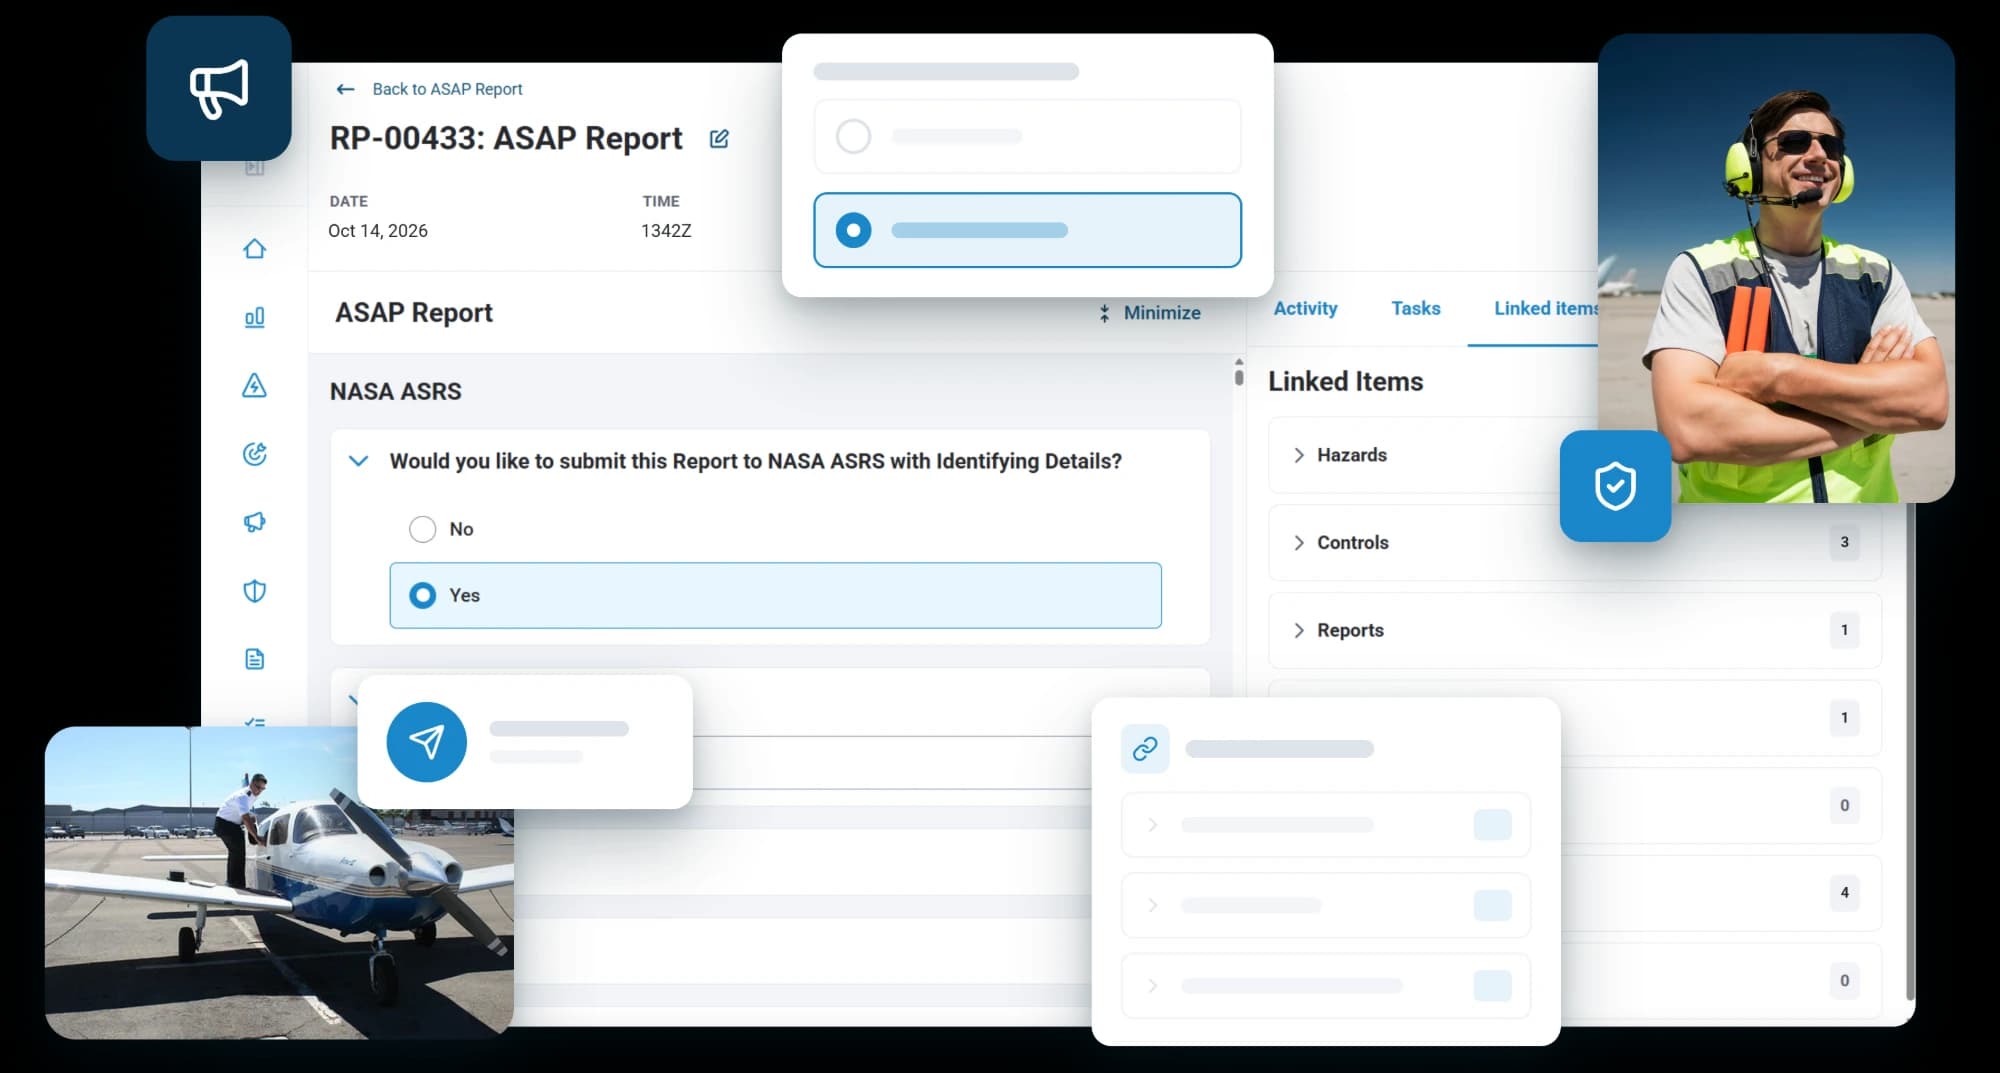
Task: Click the time value 1342Z
Action: point(666,231)
